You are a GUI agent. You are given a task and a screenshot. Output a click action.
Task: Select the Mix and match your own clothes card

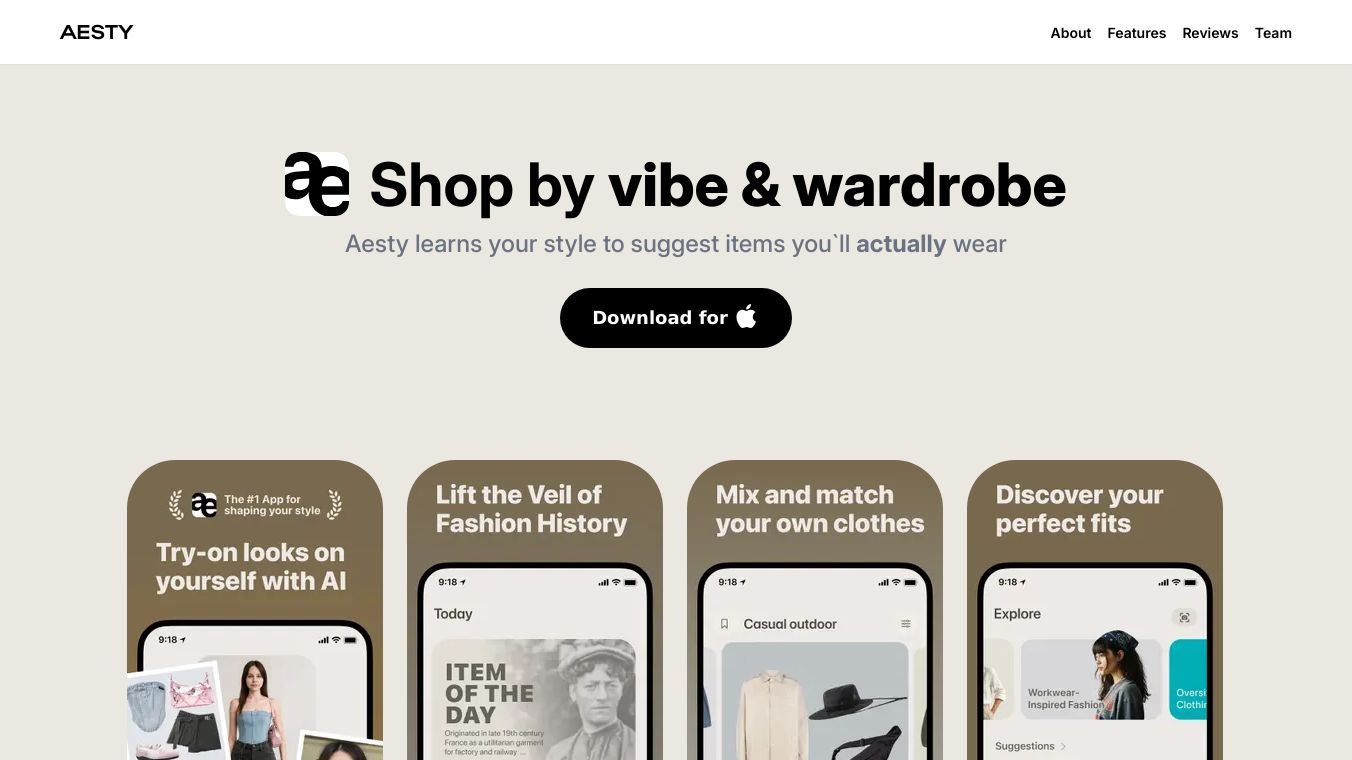[x=815, y=610]
